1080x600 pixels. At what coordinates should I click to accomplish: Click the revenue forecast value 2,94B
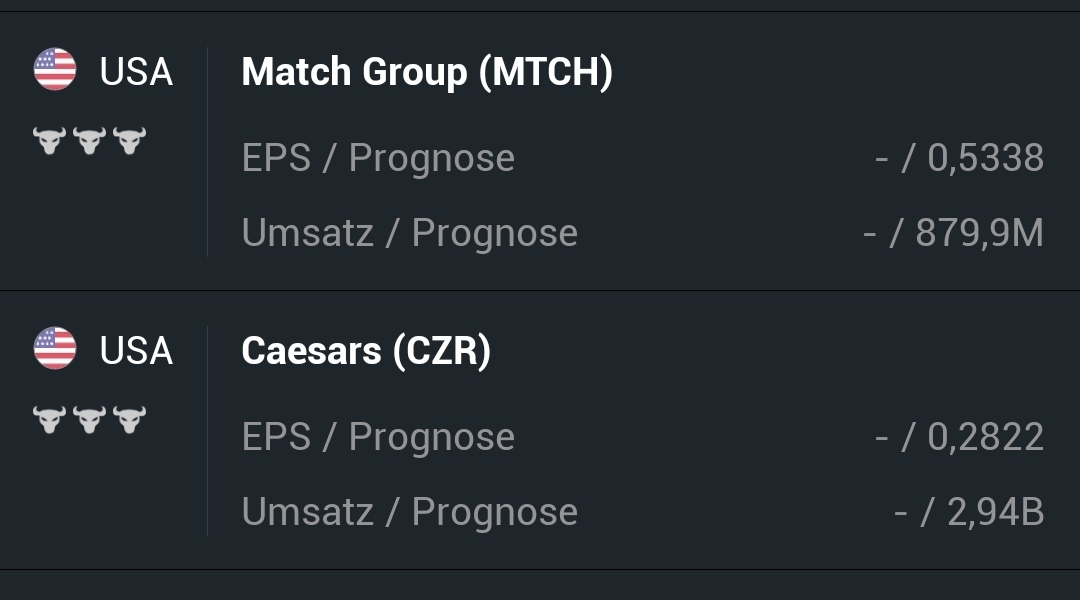pyautogui.click(x=995, y=512)
